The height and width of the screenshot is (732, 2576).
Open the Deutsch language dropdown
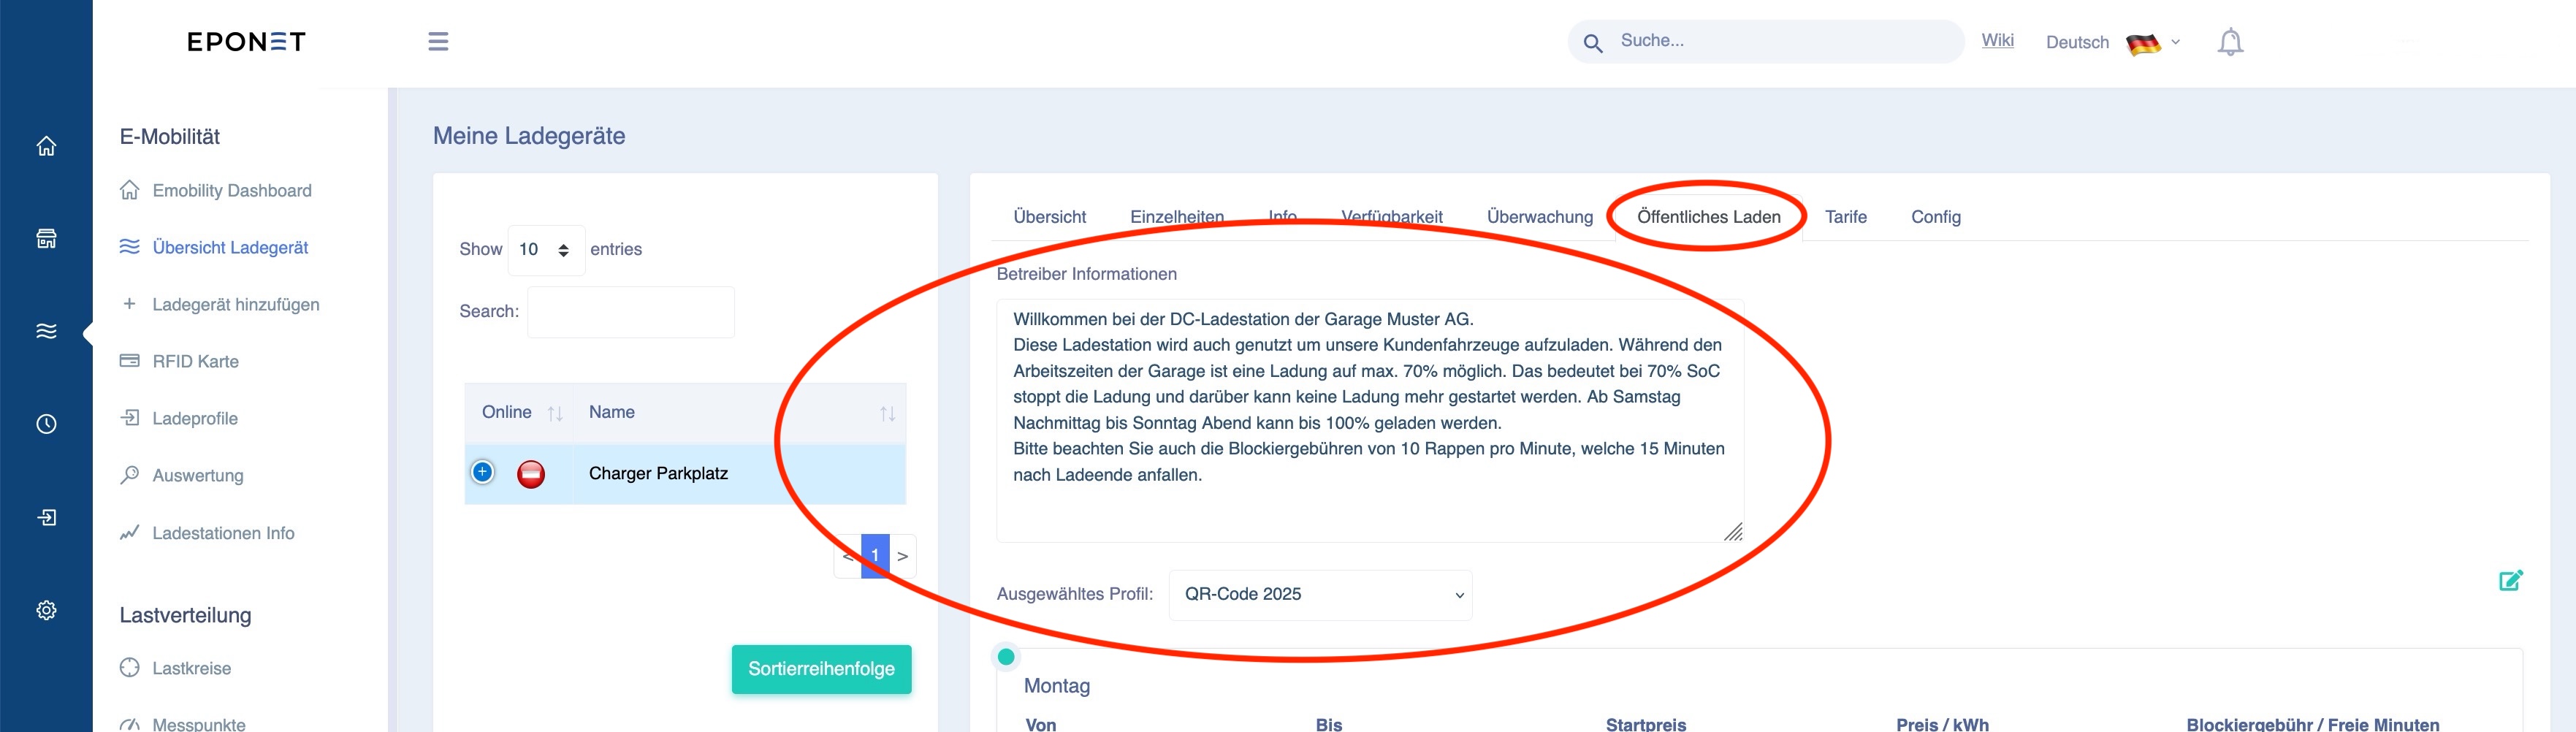(x=2112, y=43)
